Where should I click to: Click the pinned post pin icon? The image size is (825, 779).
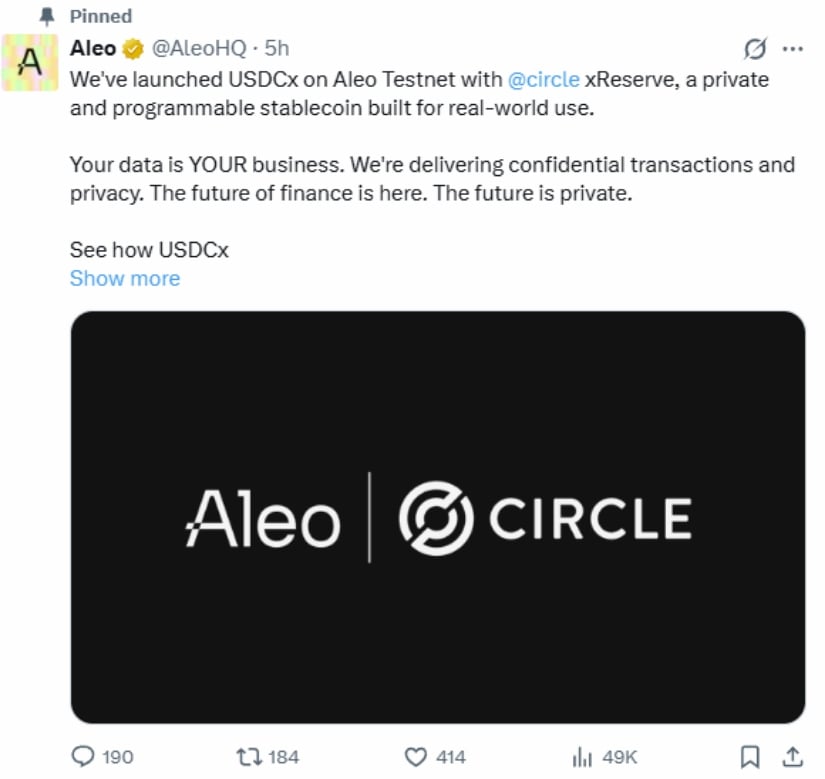coord(42,15)
